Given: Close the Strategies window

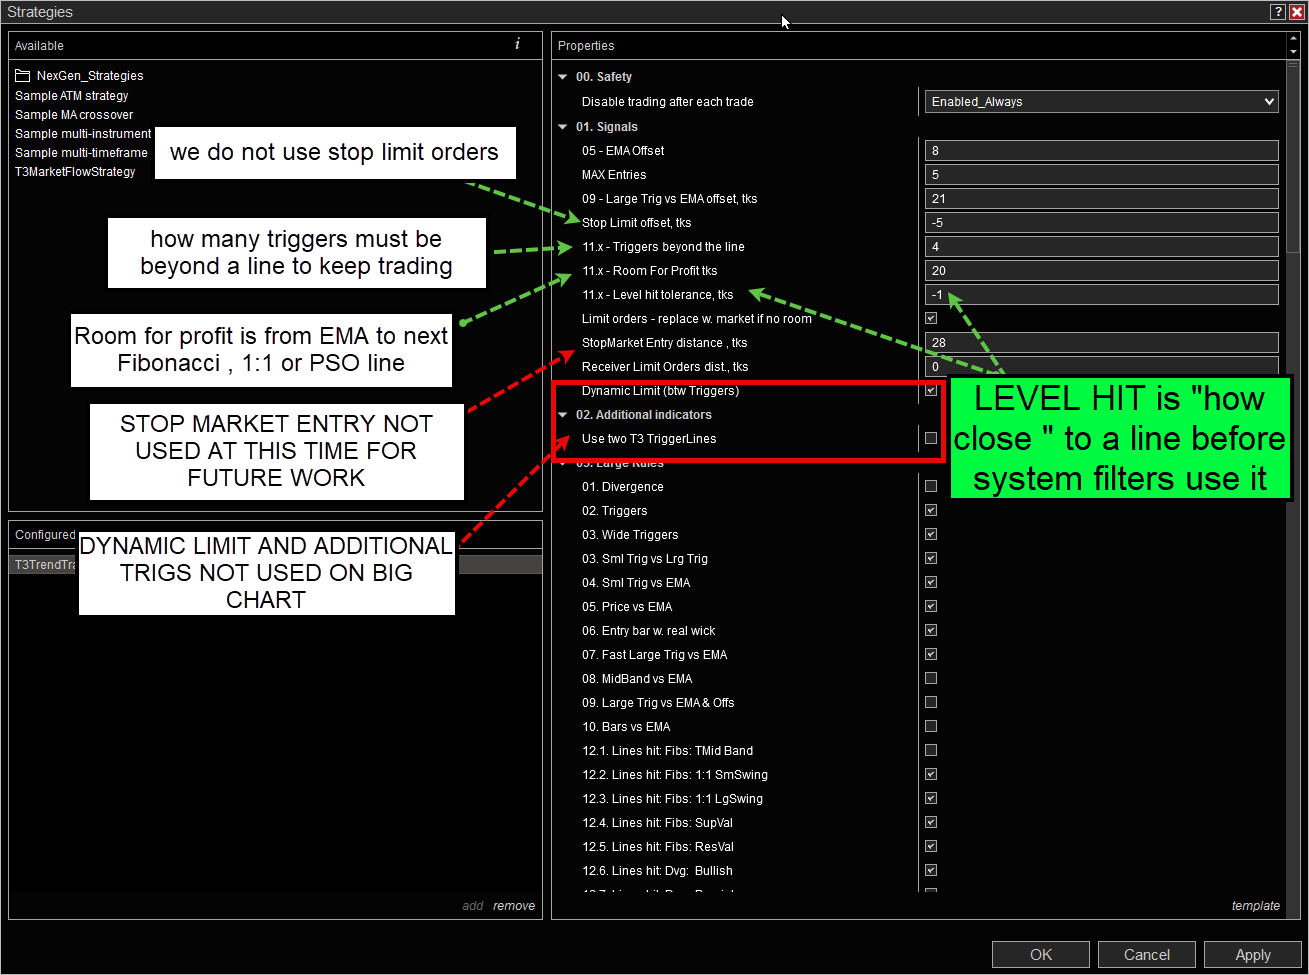Looking at the screenshot, I should 1296,12.
